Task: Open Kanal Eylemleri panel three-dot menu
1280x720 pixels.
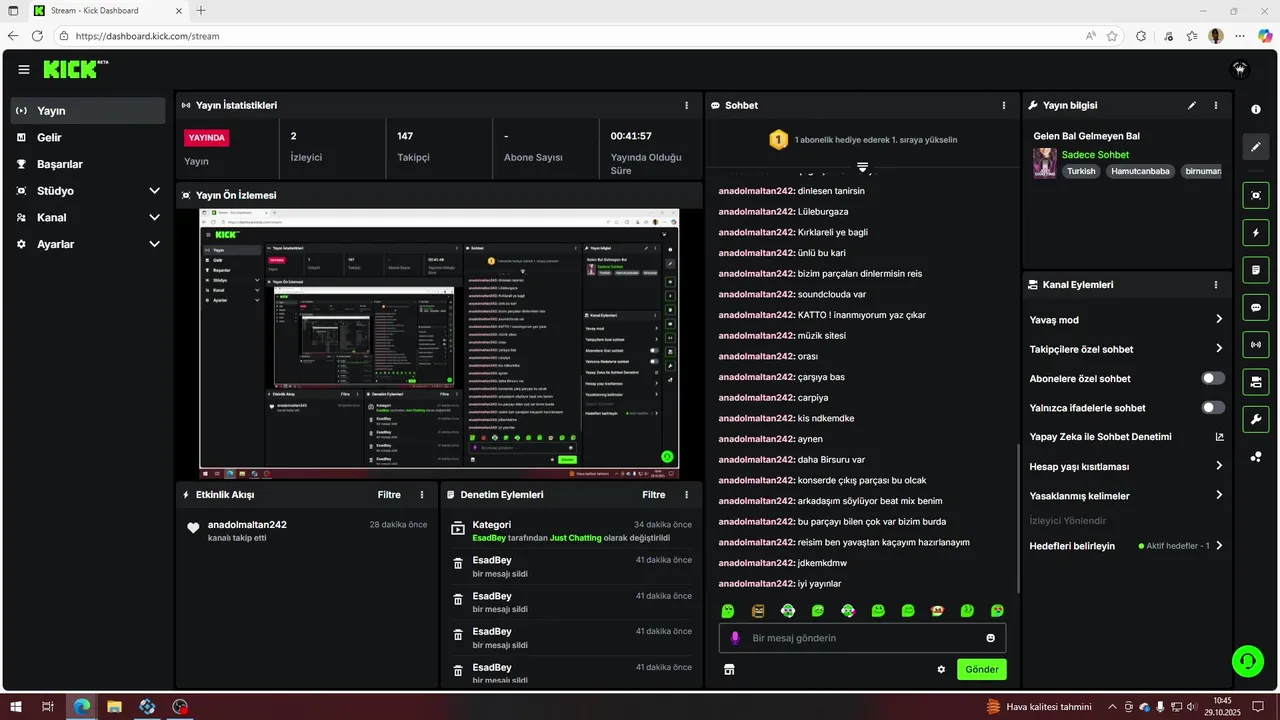Action: (1216, 285)
